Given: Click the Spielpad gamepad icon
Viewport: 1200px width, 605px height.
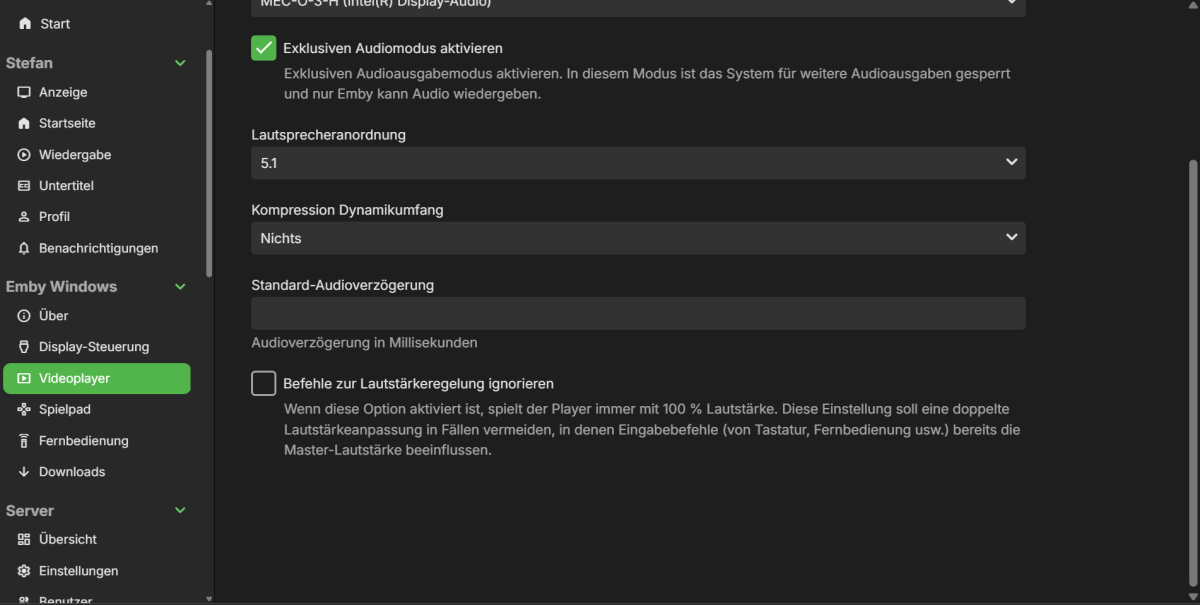Looking at the screenshot, I should click(25, 410).
